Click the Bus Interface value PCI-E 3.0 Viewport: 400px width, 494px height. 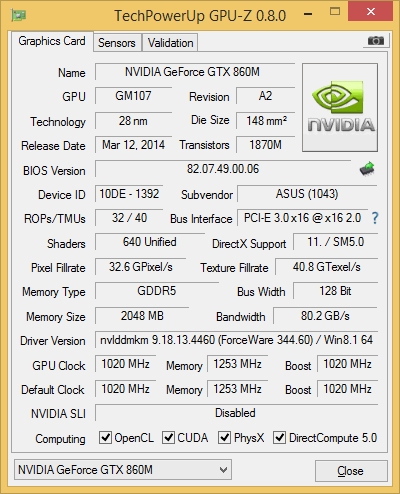[302, 218]
